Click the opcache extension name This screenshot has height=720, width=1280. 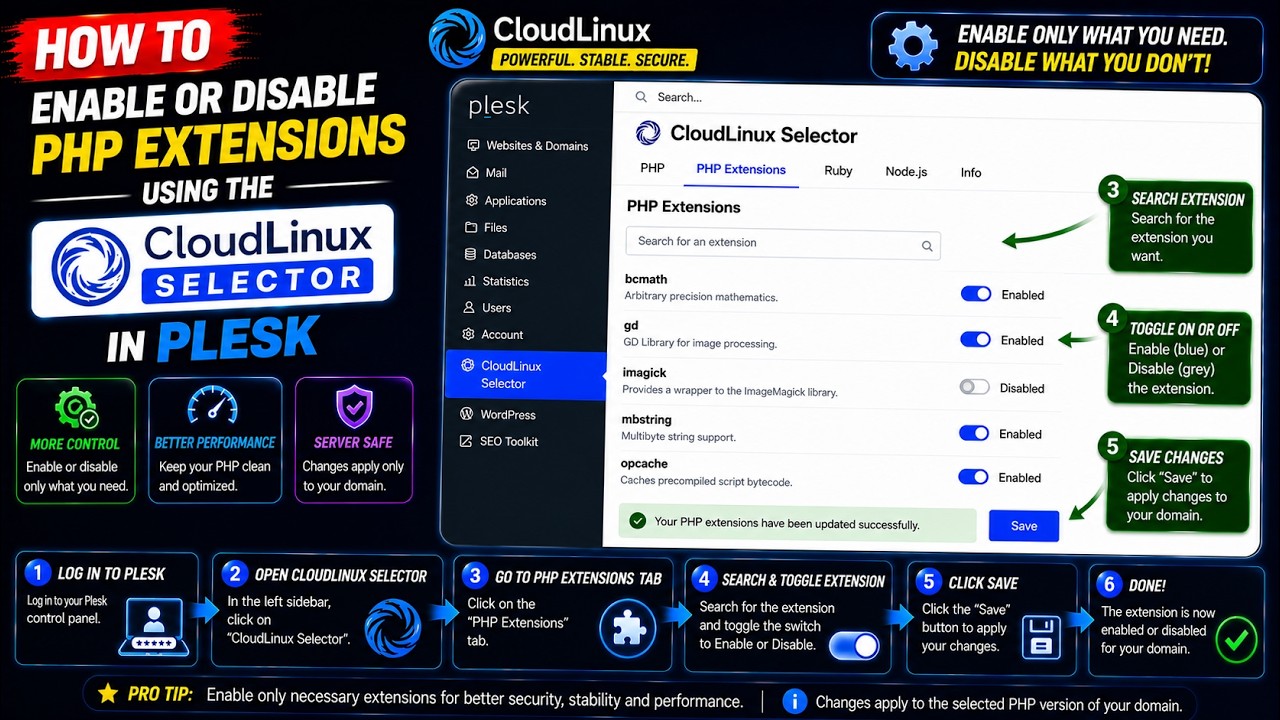click(x=644, y=463)
